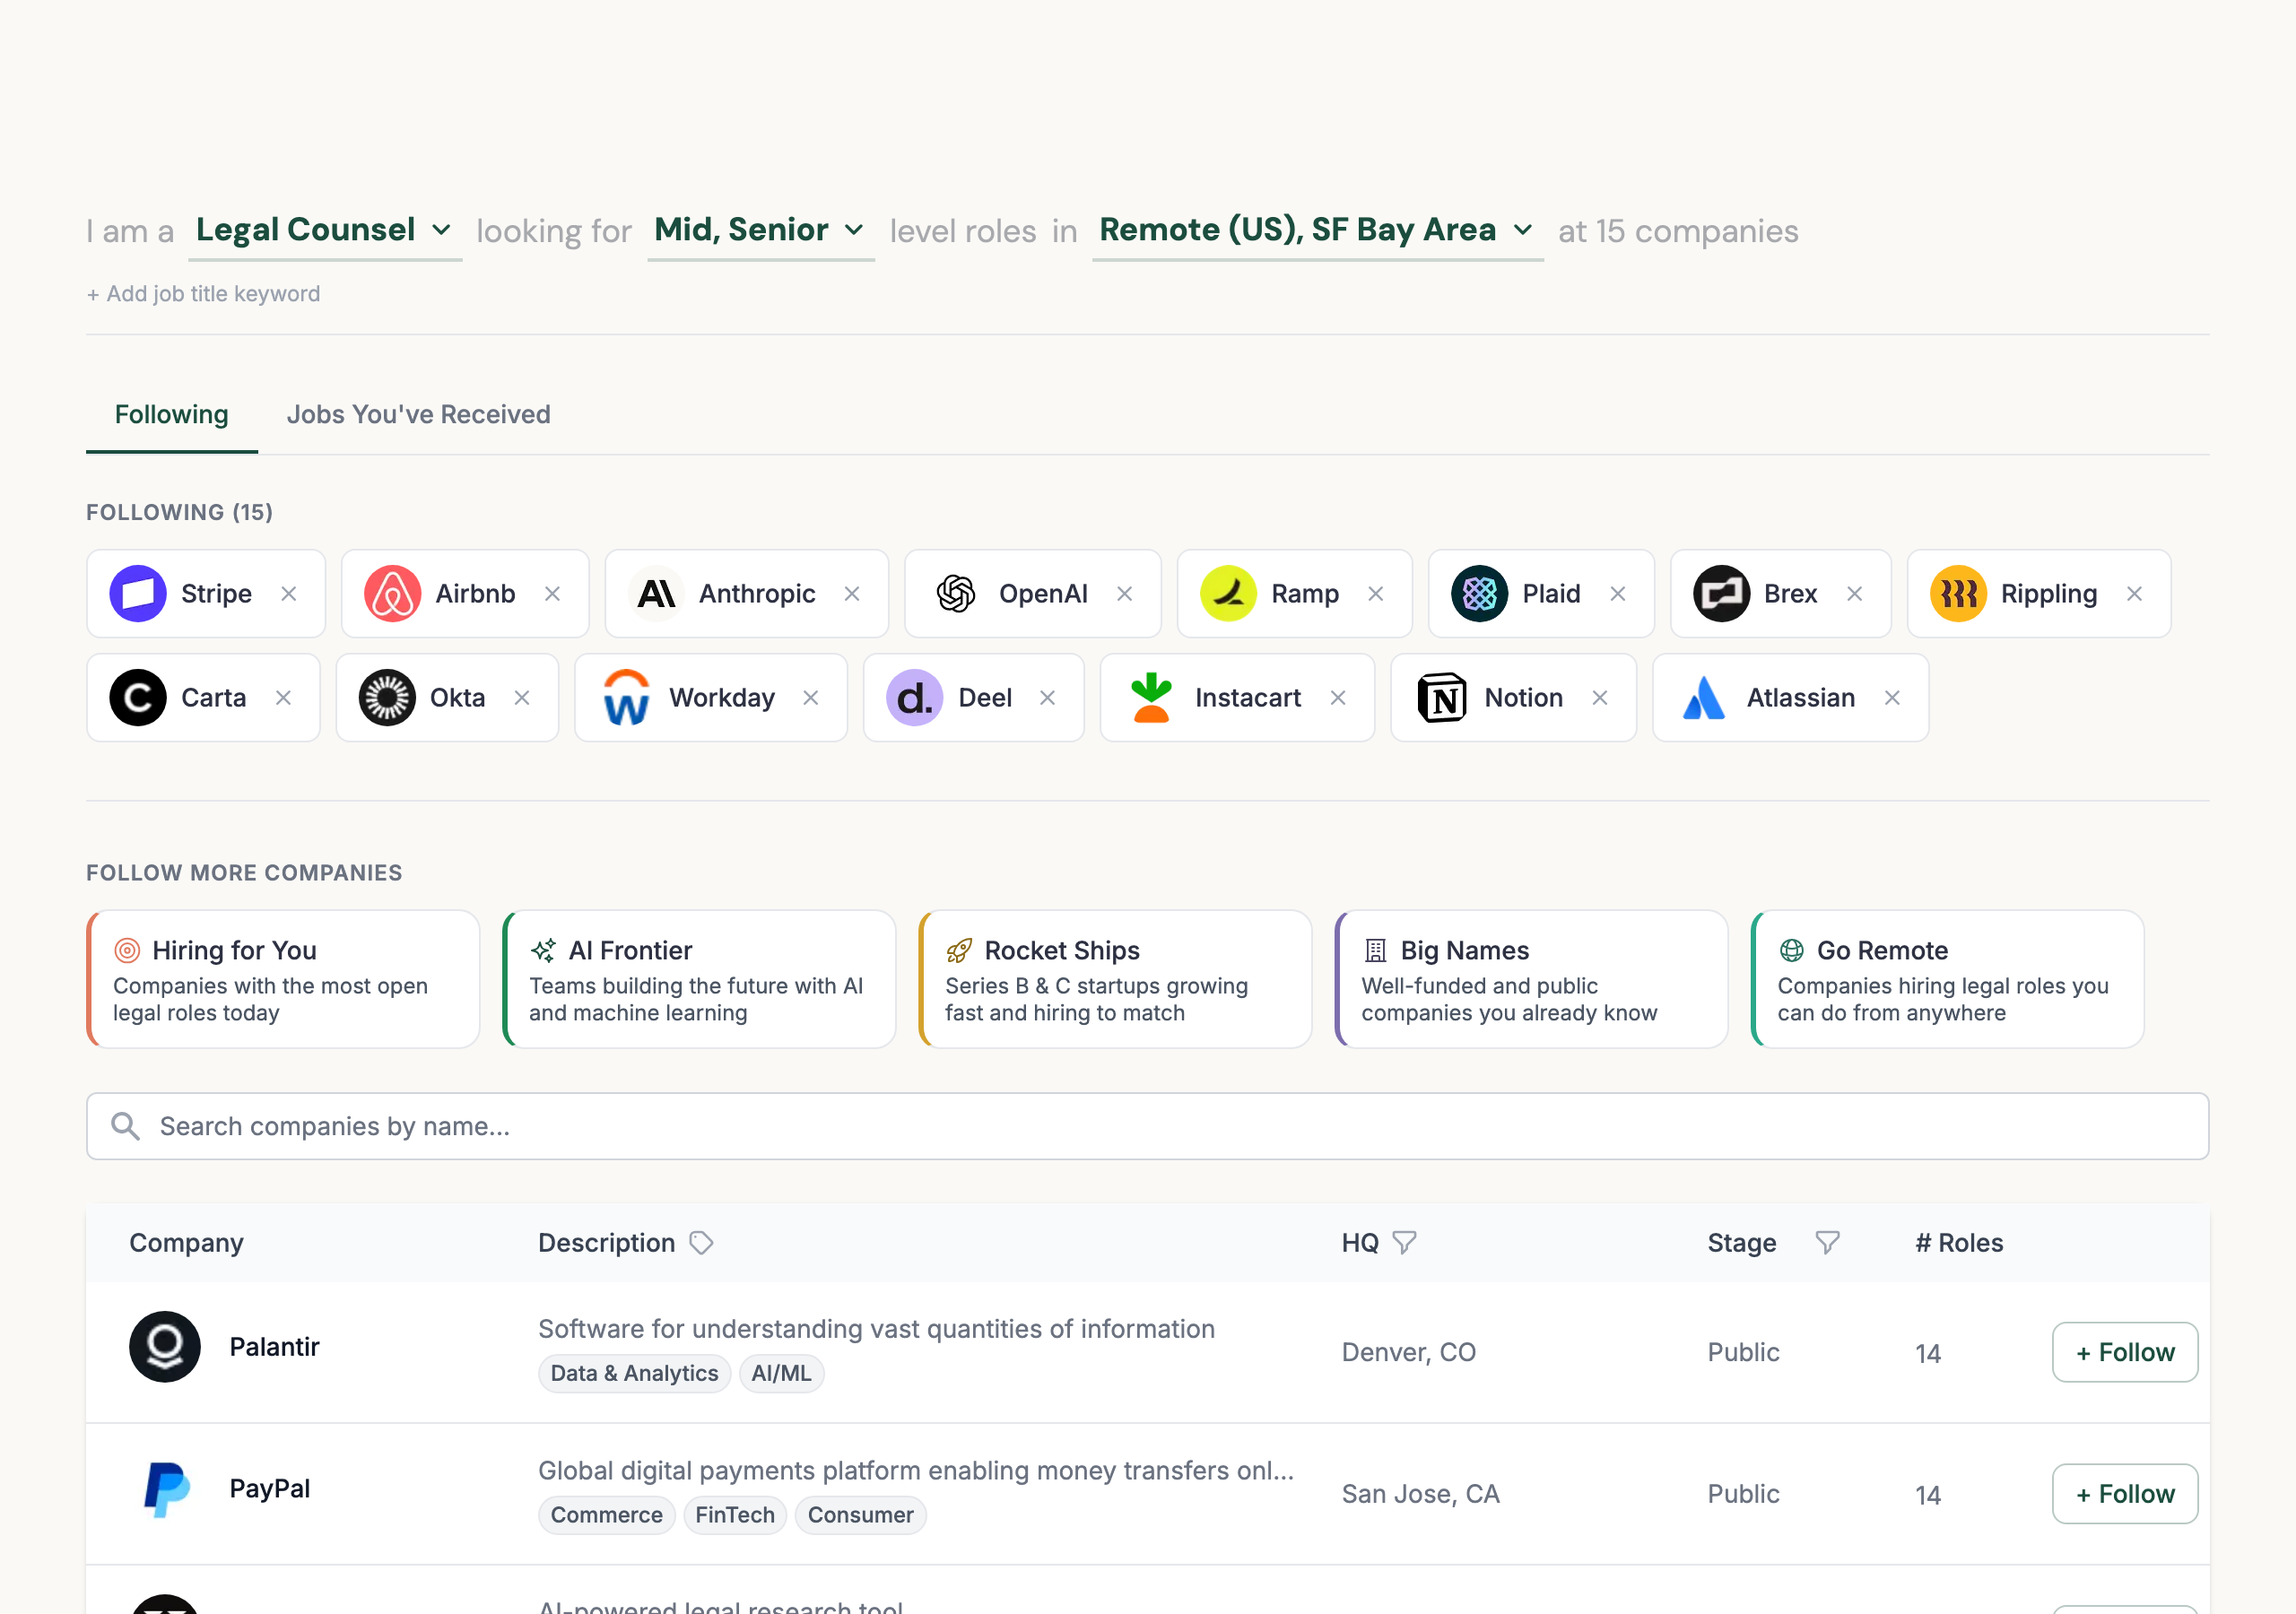
Task: Click the Notion icon
Action: 1440,698
